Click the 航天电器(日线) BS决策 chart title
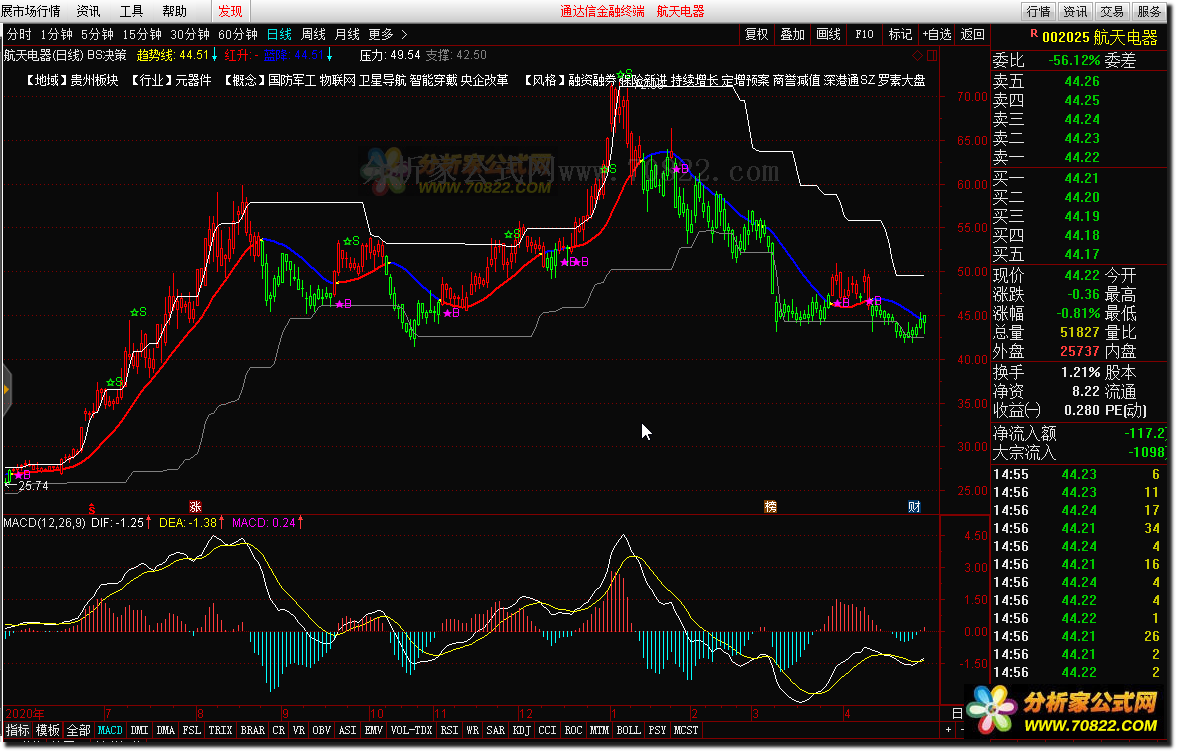Screen dimensions: 1177x751 [x=65, y=56]
